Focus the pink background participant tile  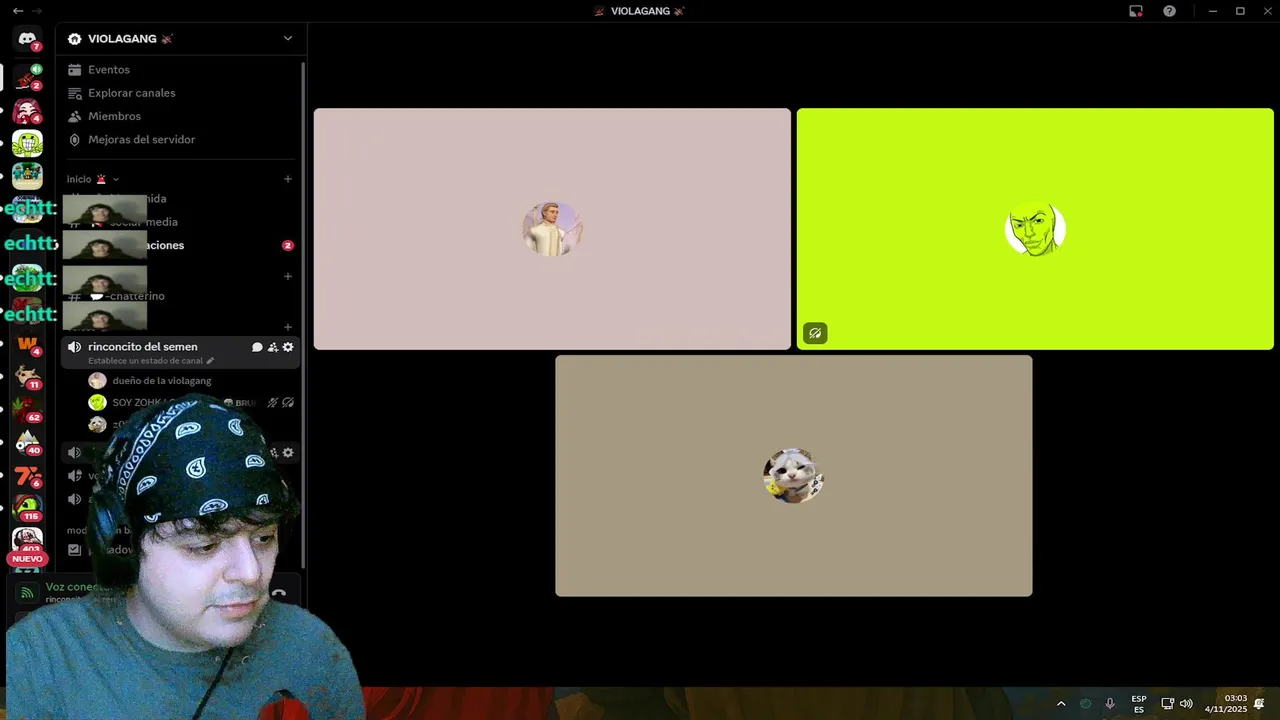[x=552, y=229]
